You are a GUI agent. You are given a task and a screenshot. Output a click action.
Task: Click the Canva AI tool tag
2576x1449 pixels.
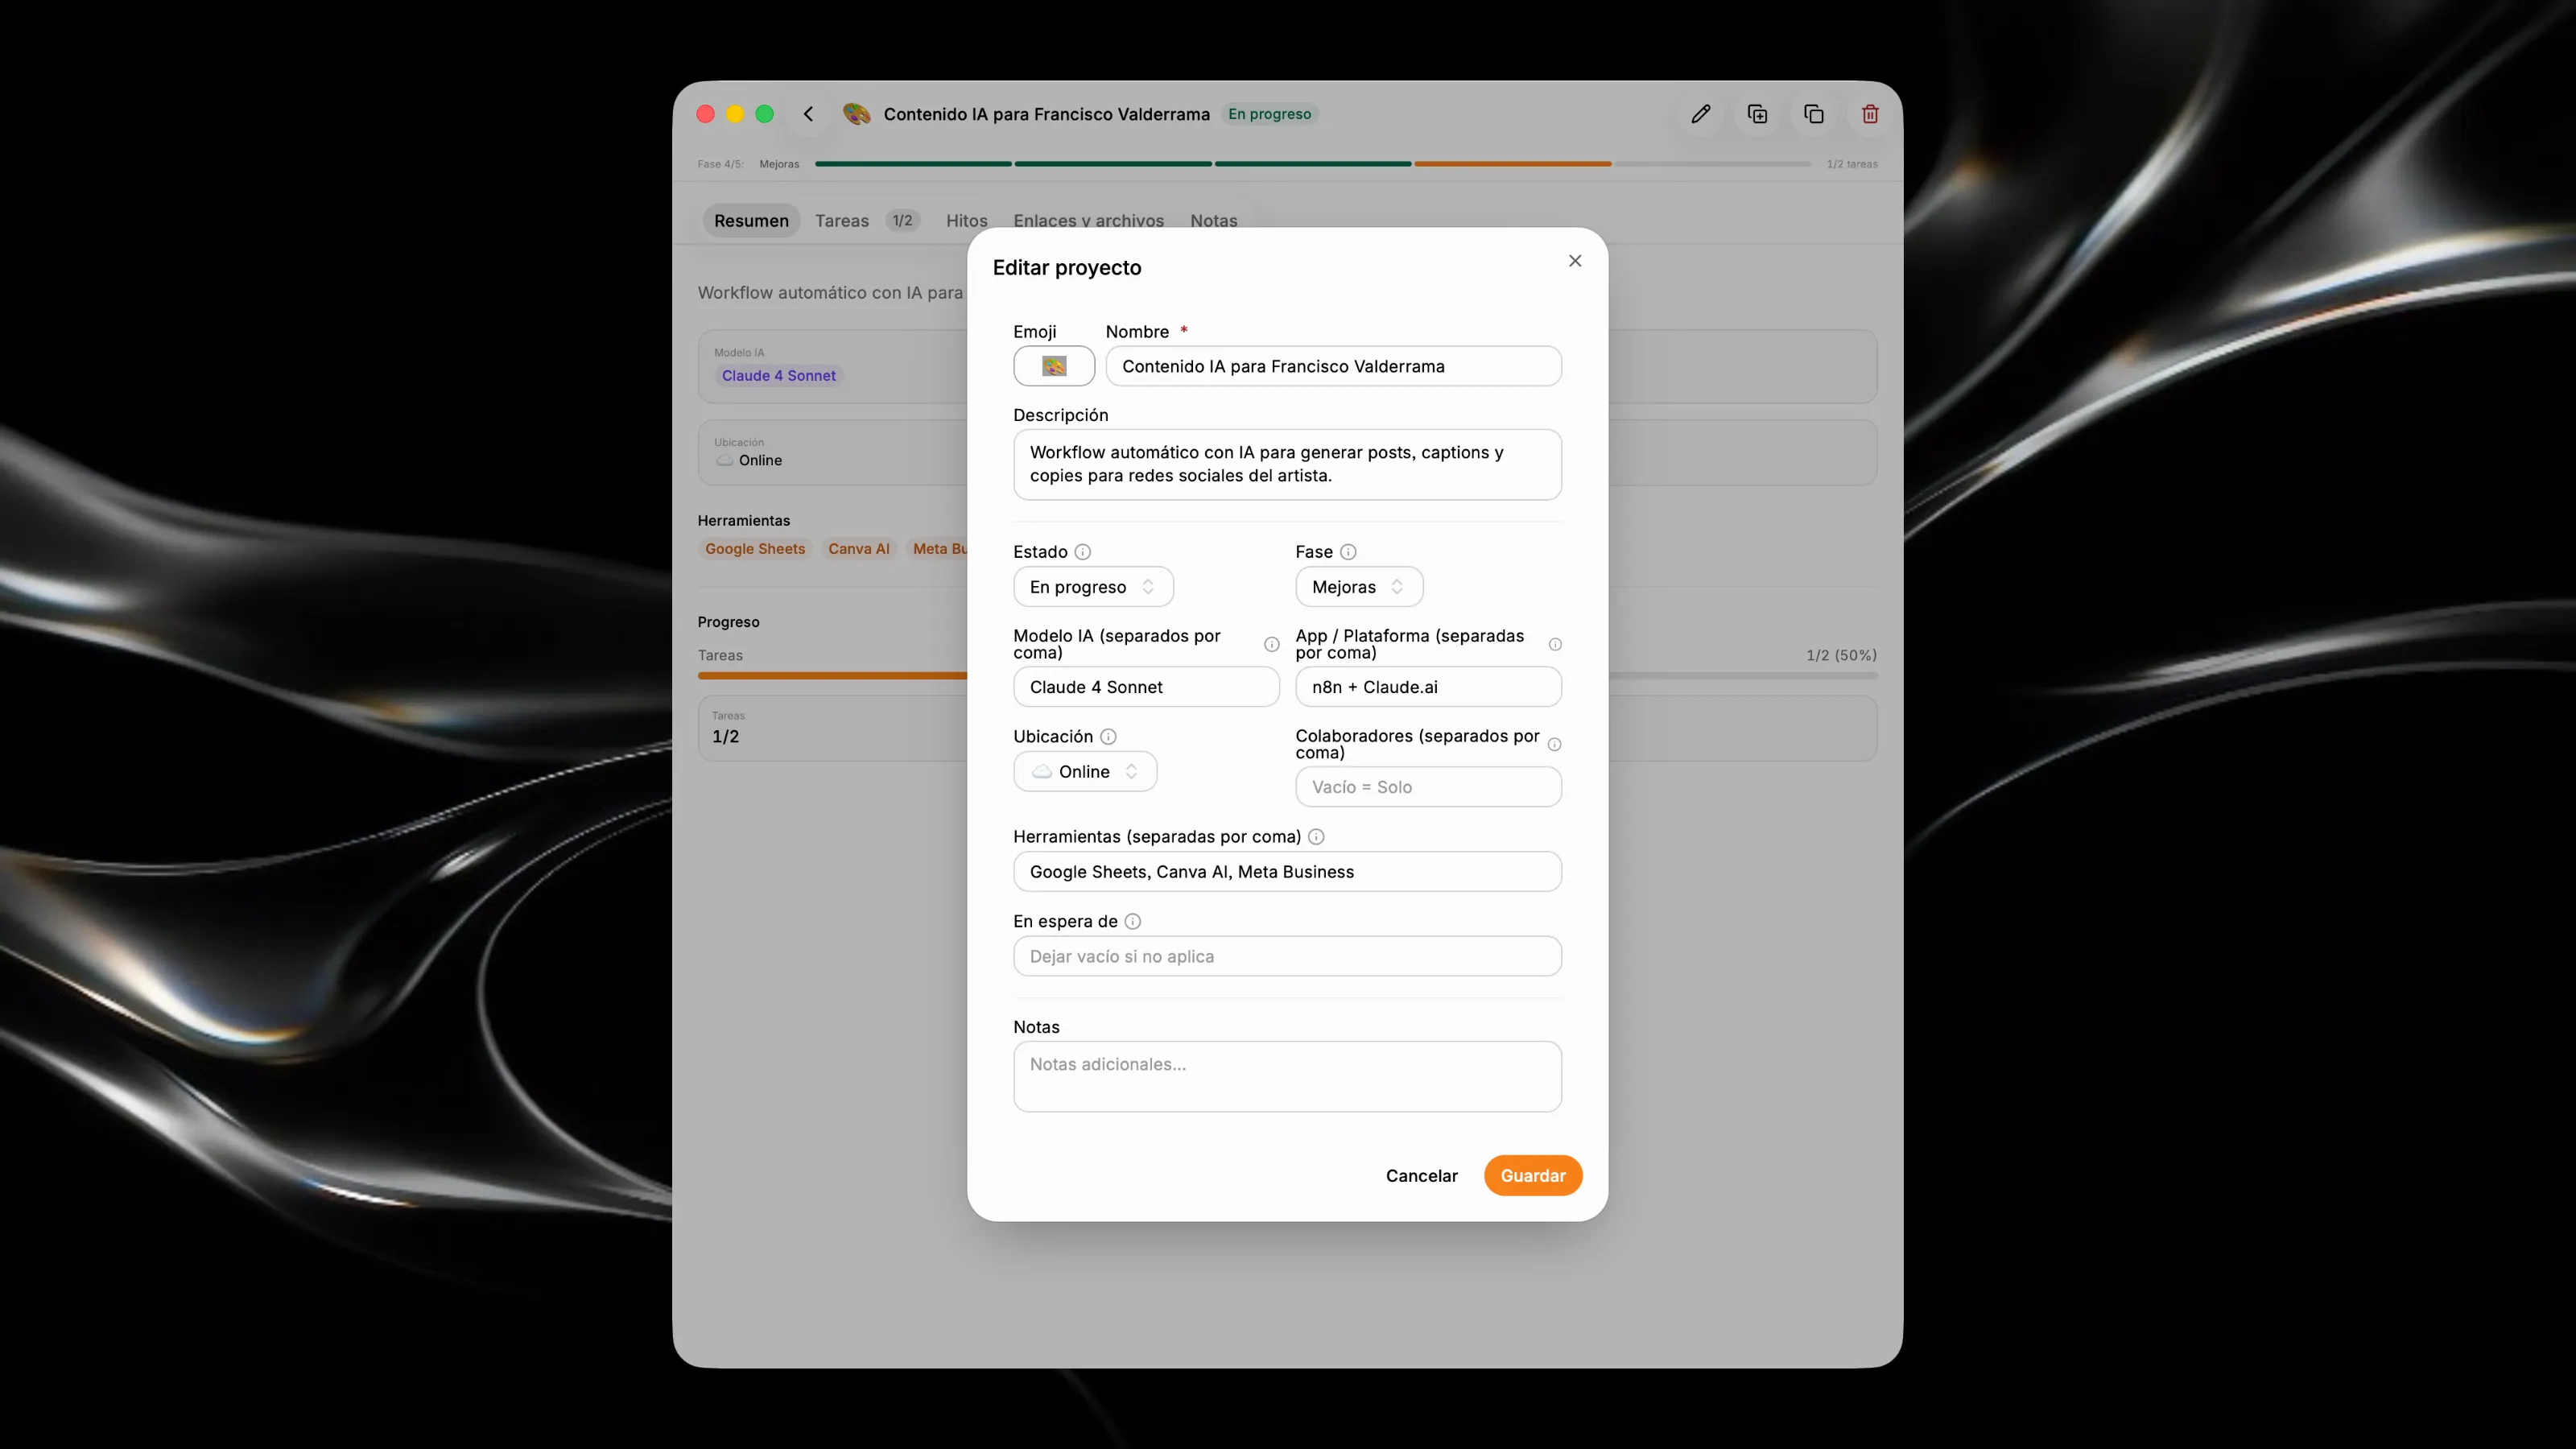pos(858,549)
